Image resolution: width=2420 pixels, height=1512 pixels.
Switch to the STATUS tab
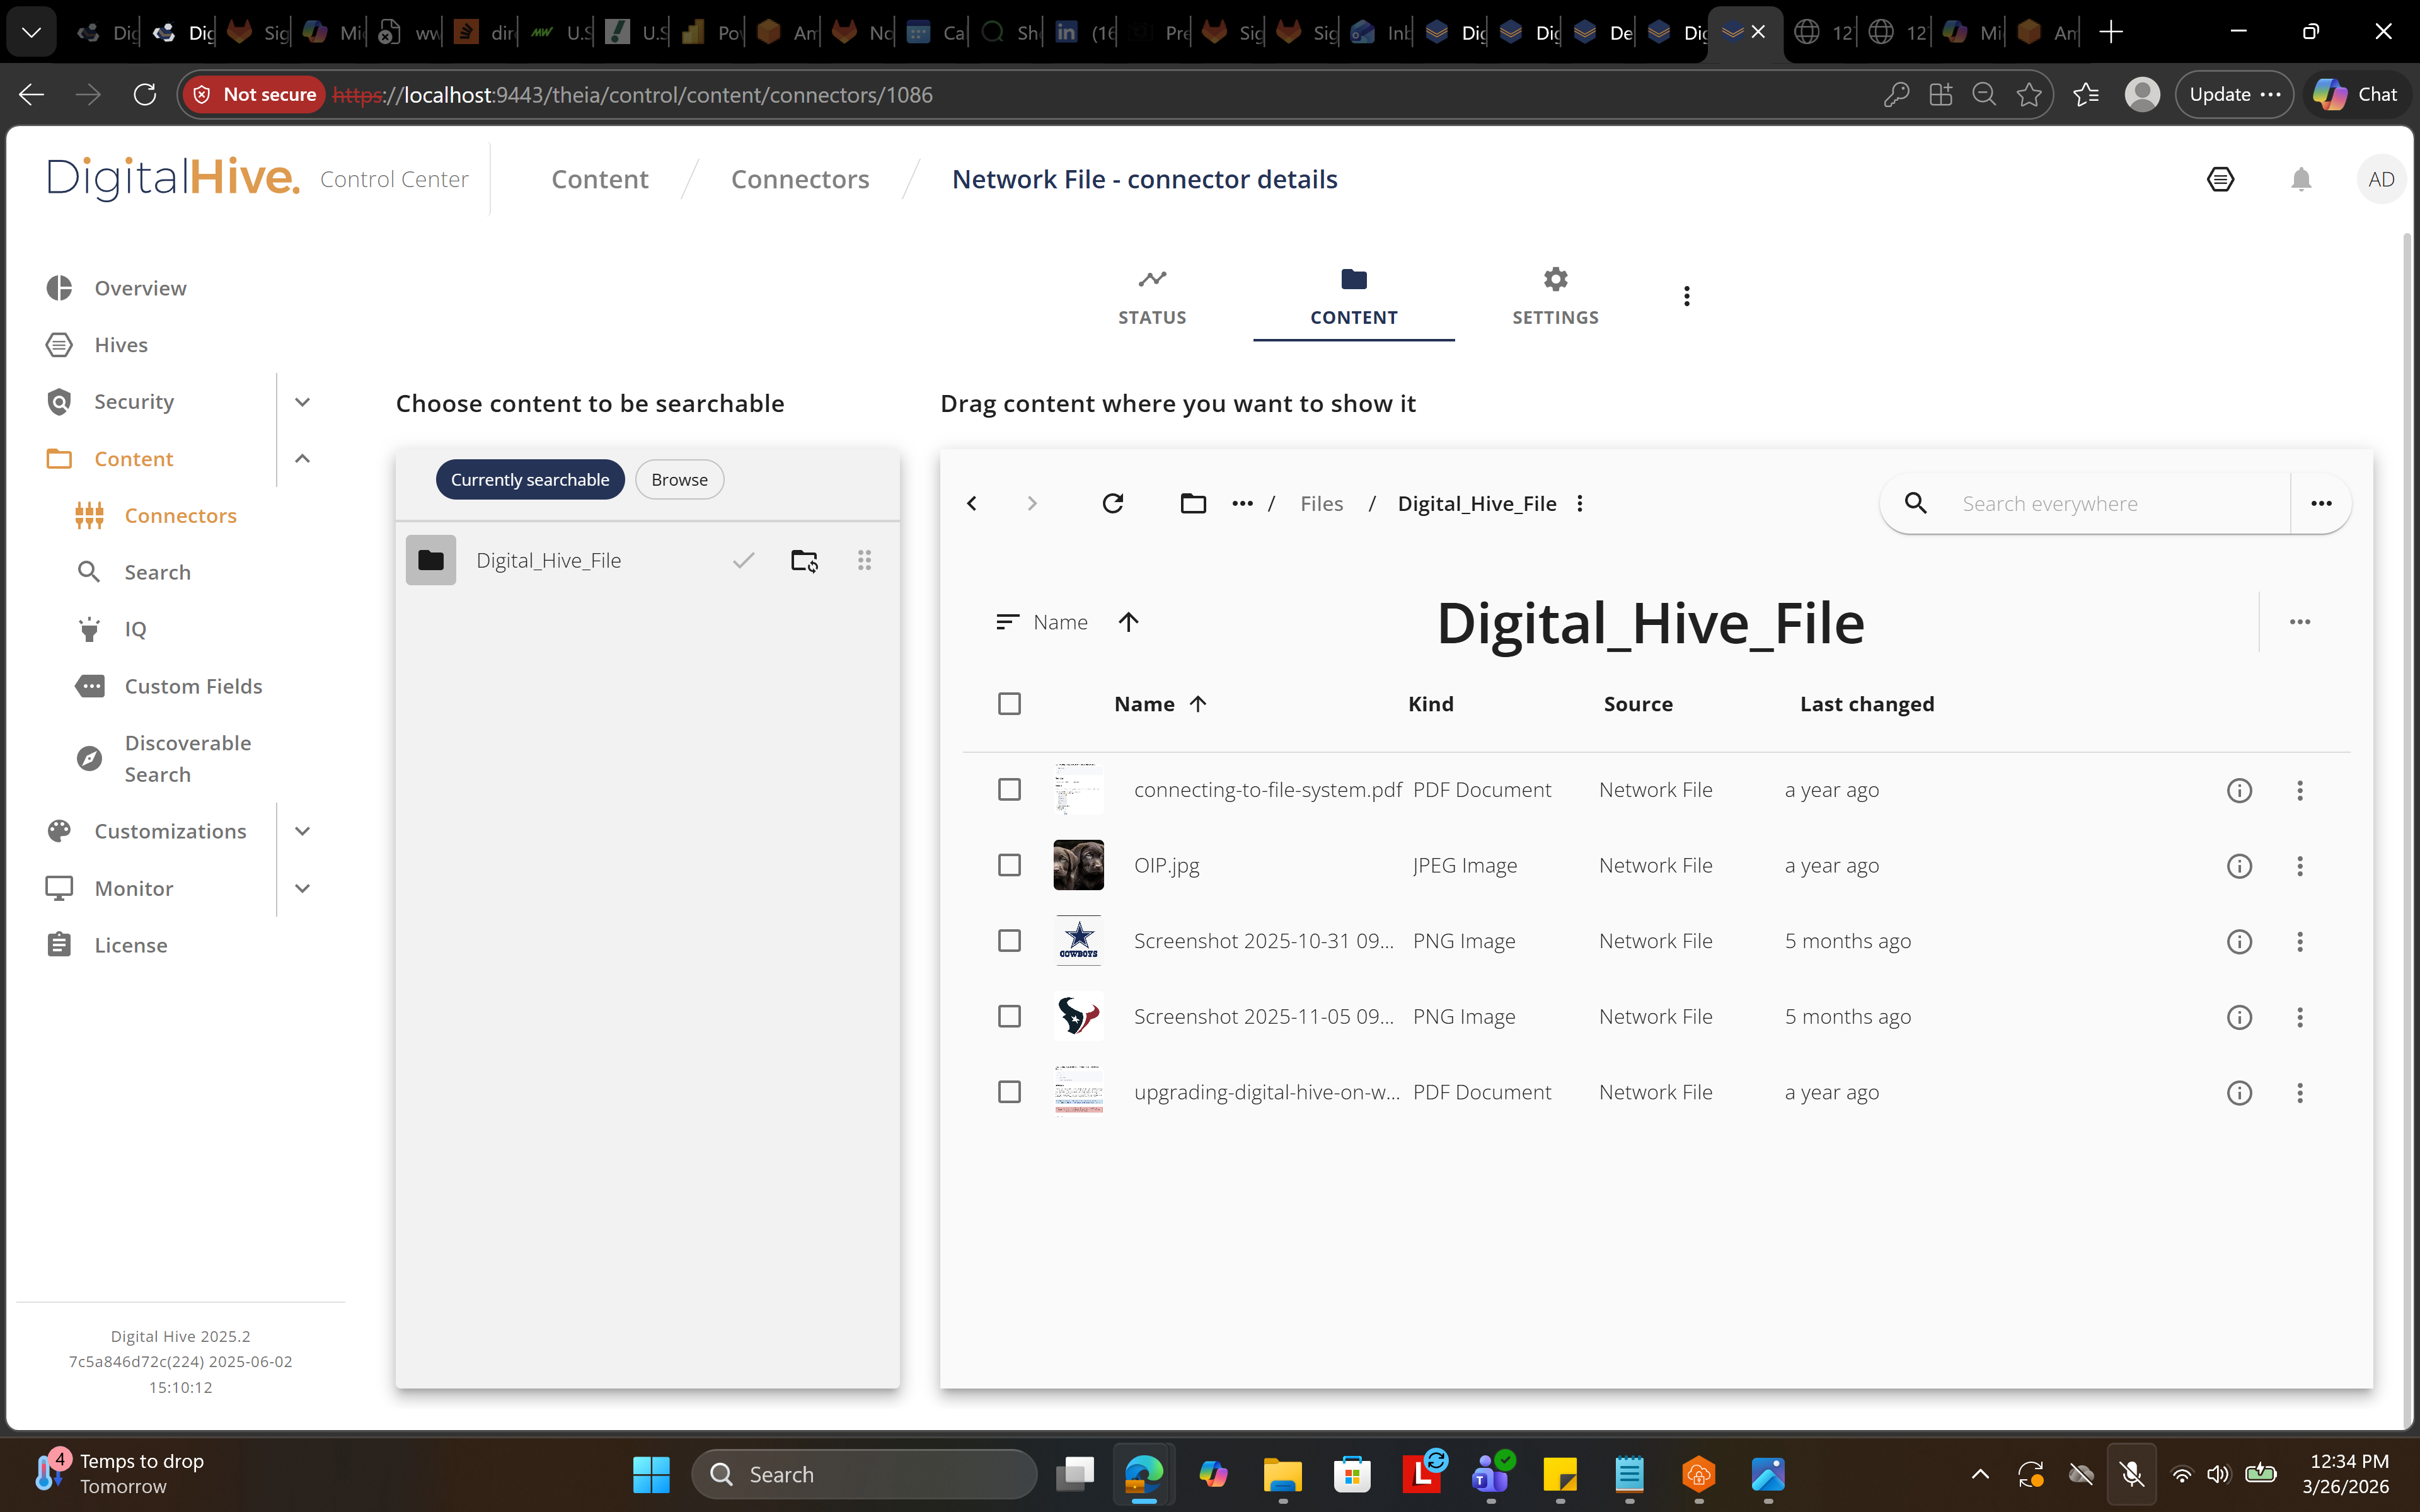click(1152, 297)
